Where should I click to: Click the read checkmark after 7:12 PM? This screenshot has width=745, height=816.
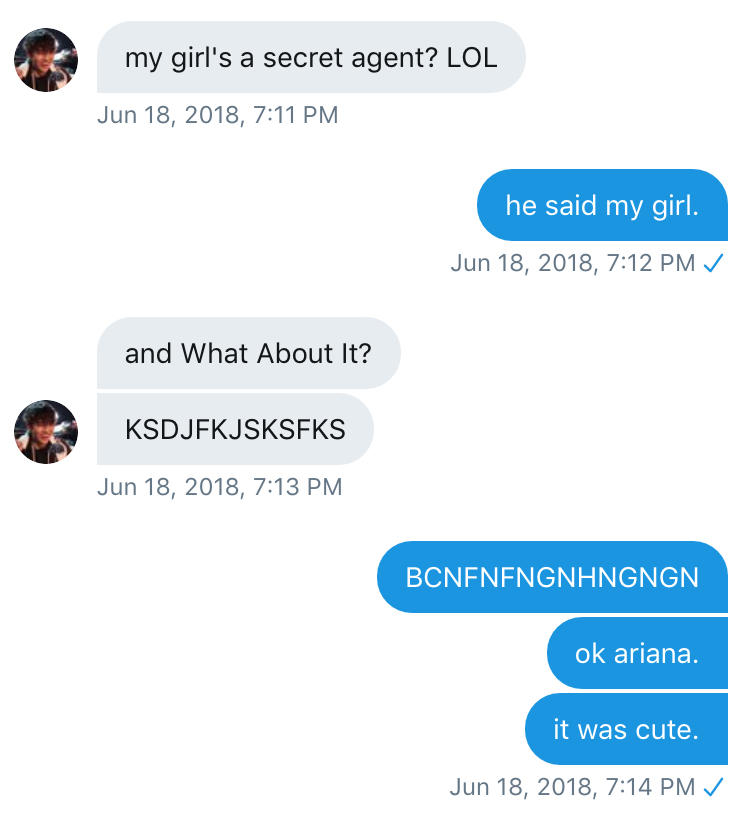[713, 263]
